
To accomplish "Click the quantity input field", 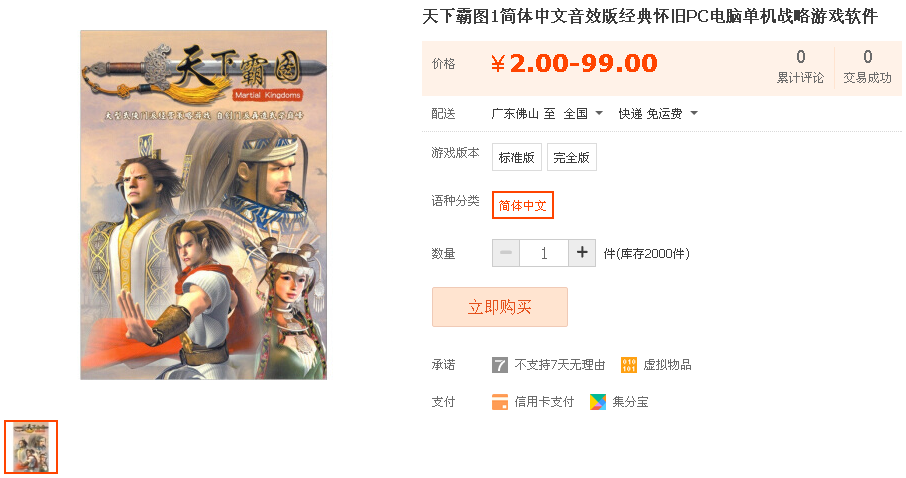I will pyautogui.click(x=544, y=253).
